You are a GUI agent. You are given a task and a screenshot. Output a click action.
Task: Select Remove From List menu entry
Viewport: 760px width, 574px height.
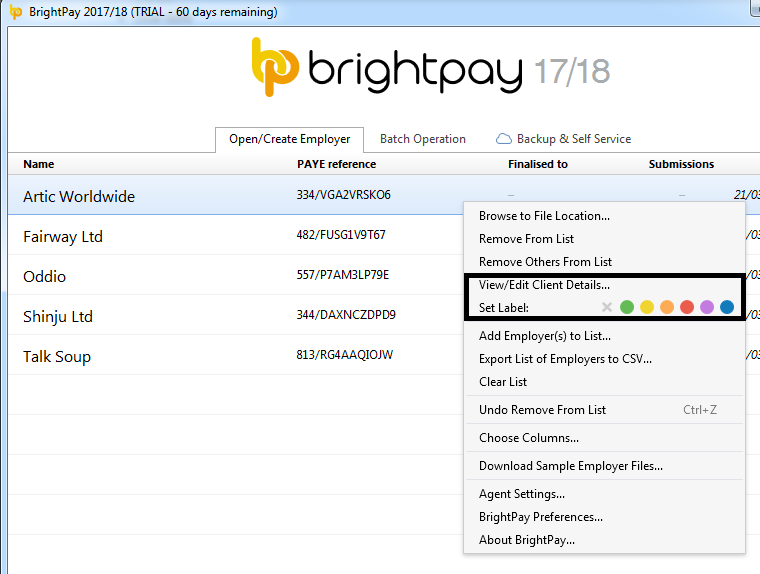point(604,239)
